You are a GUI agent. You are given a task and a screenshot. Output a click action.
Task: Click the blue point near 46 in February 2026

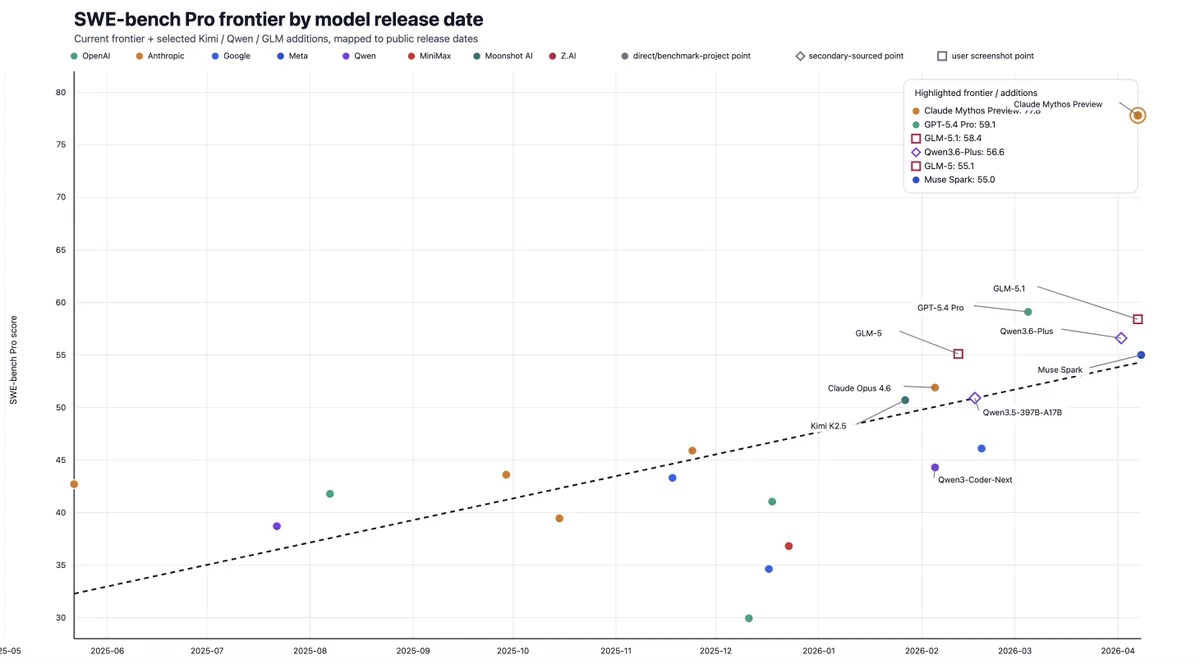pos(981,449)
